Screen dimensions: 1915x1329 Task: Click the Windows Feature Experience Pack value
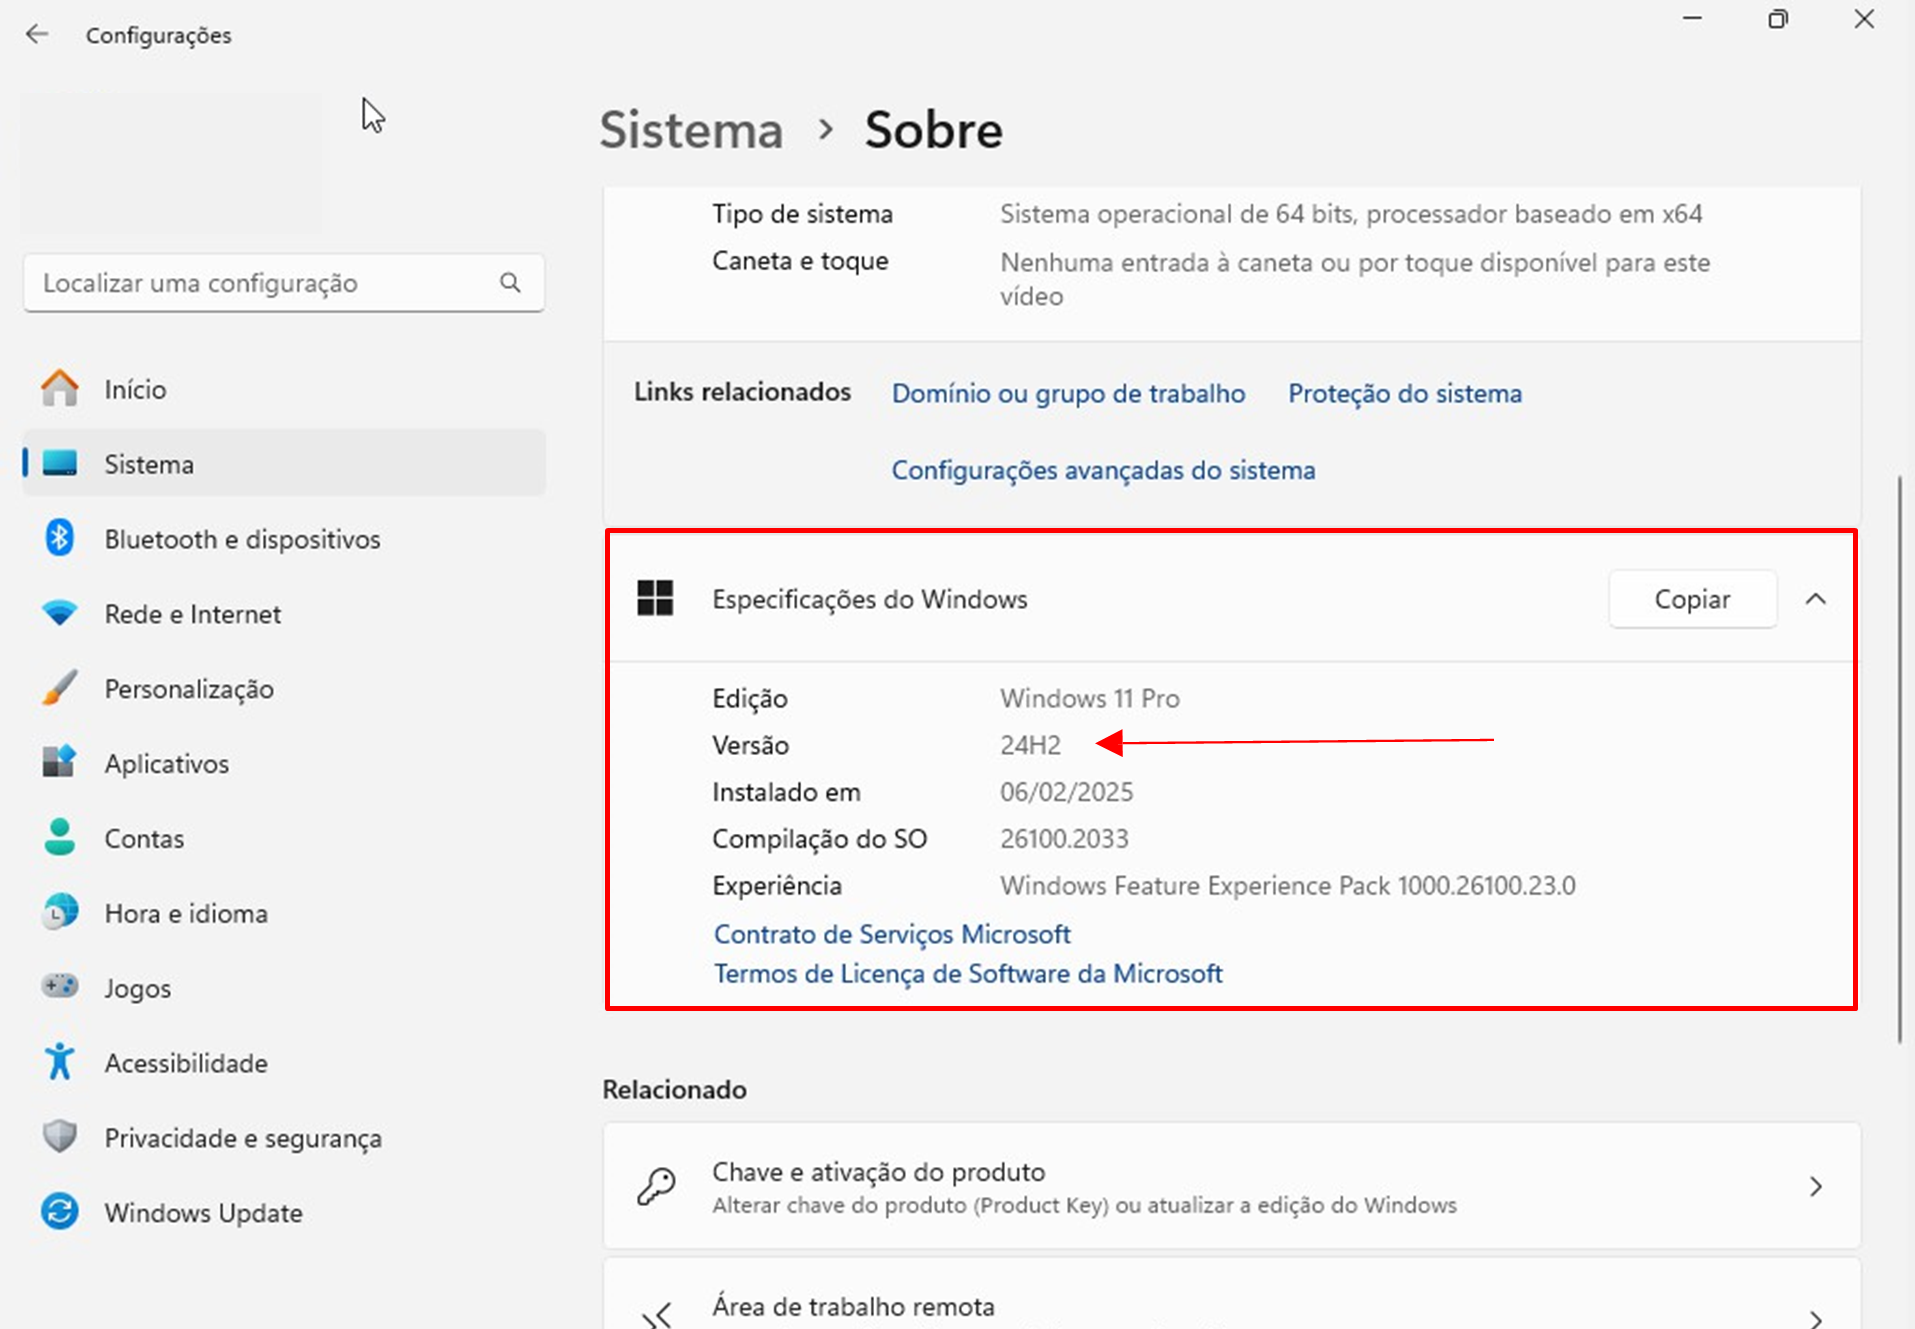click(1288, 886)
